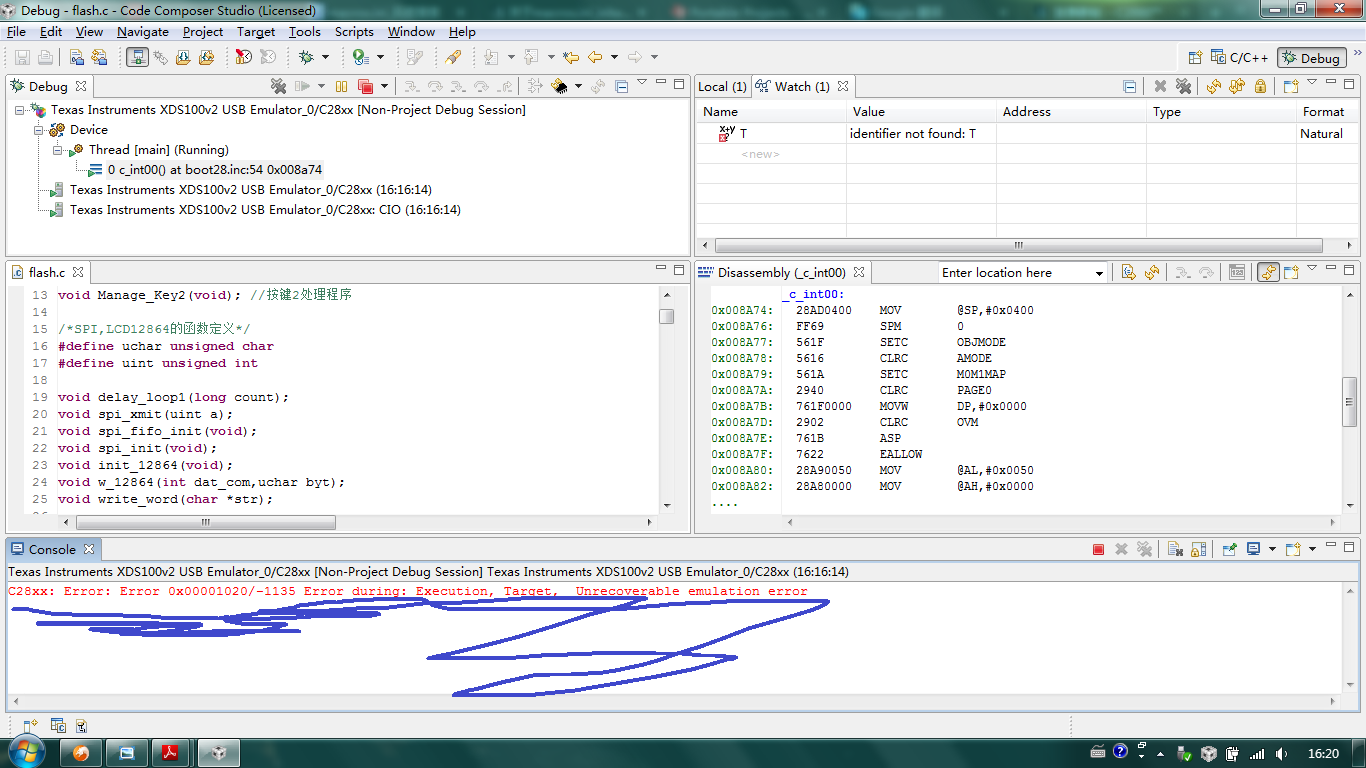Image resolution: width=1366 pixels, height=768 pixels.
Task: Click the Suspend (pause) icon in Debug view
Action: (342, 86)
